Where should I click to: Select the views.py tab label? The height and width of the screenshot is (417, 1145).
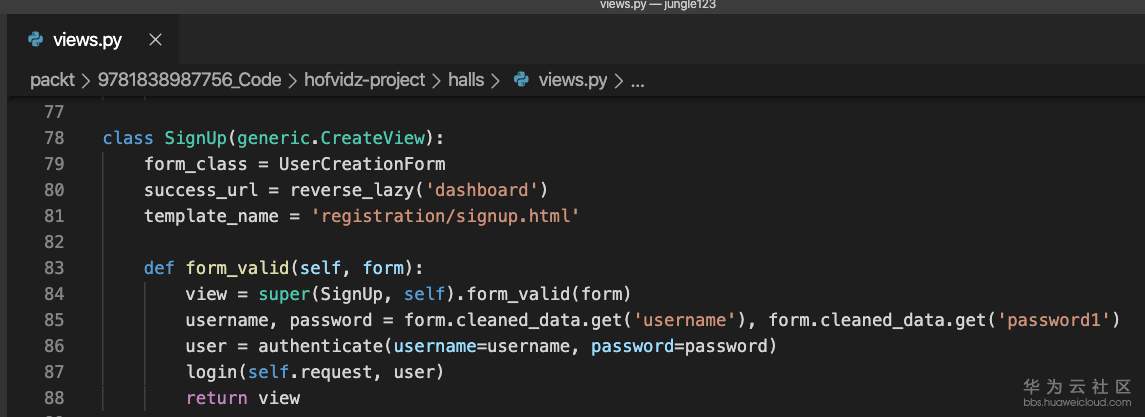pyautogui.click(x=88, y=40)
